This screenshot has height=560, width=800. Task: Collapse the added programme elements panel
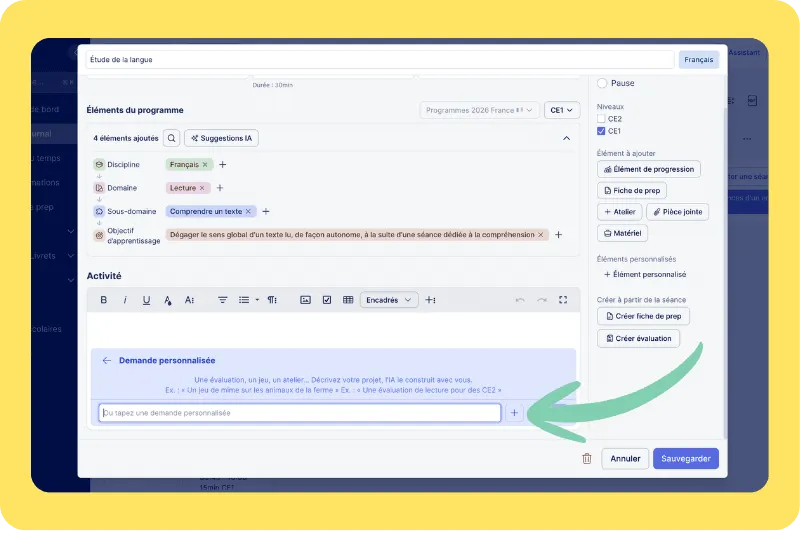[566, 138]
